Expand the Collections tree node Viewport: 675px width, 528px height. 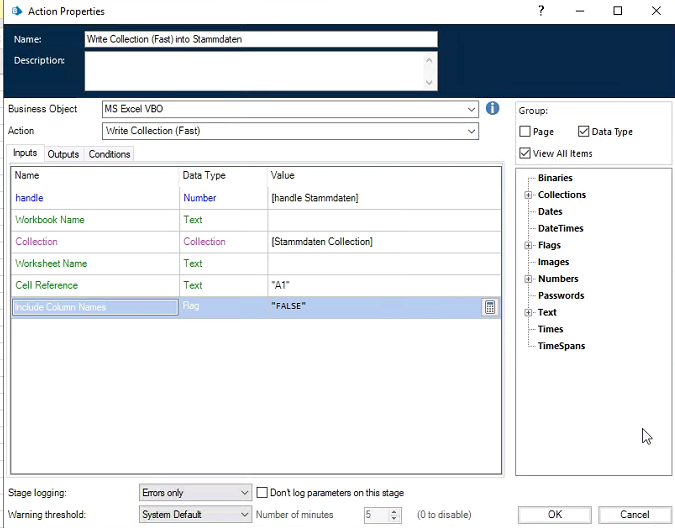[528, 195]
